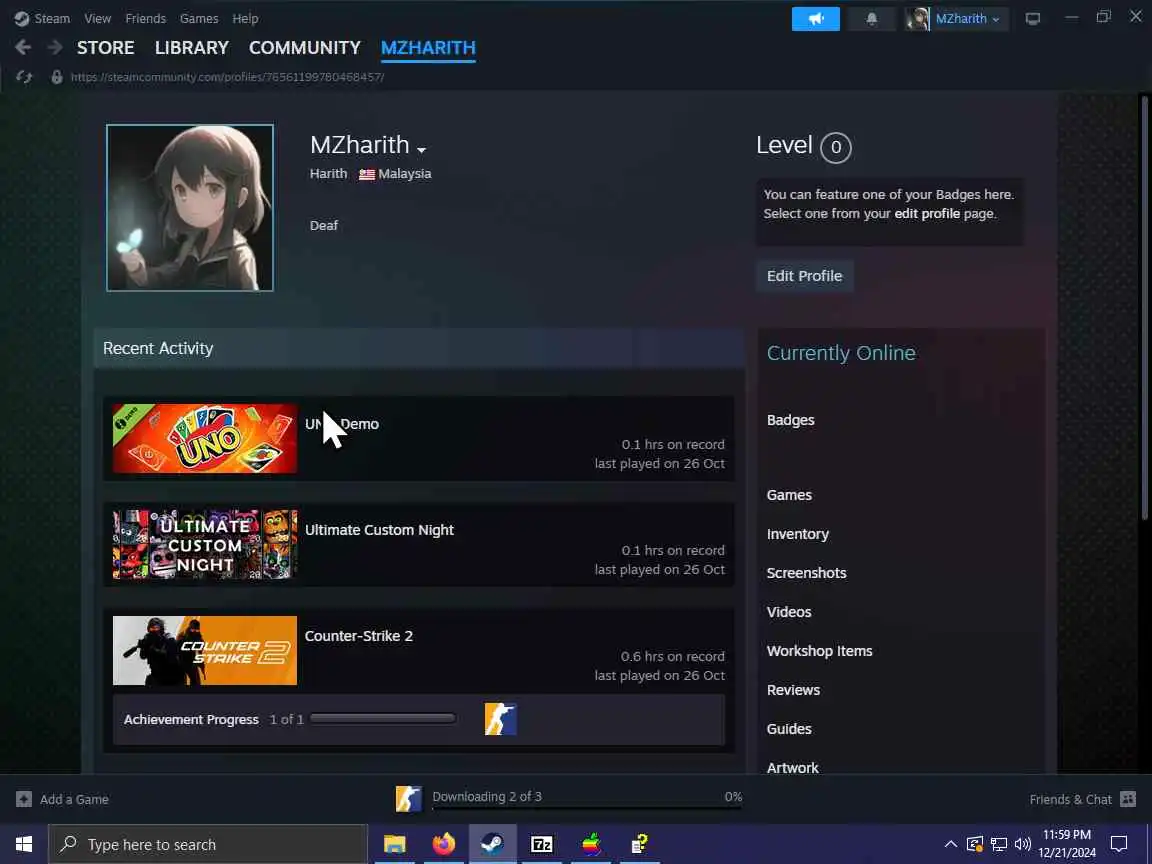This screenshot has height=864, width=1152.
Task: Open the Windows notification center
Action: 1119,844
